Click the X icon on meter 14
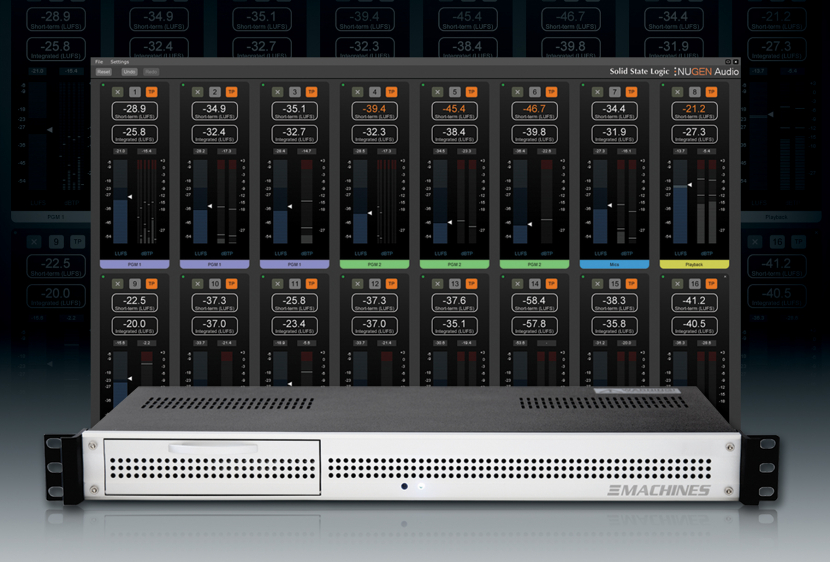This screenshot has height=562, width=830. pos(517,284)
